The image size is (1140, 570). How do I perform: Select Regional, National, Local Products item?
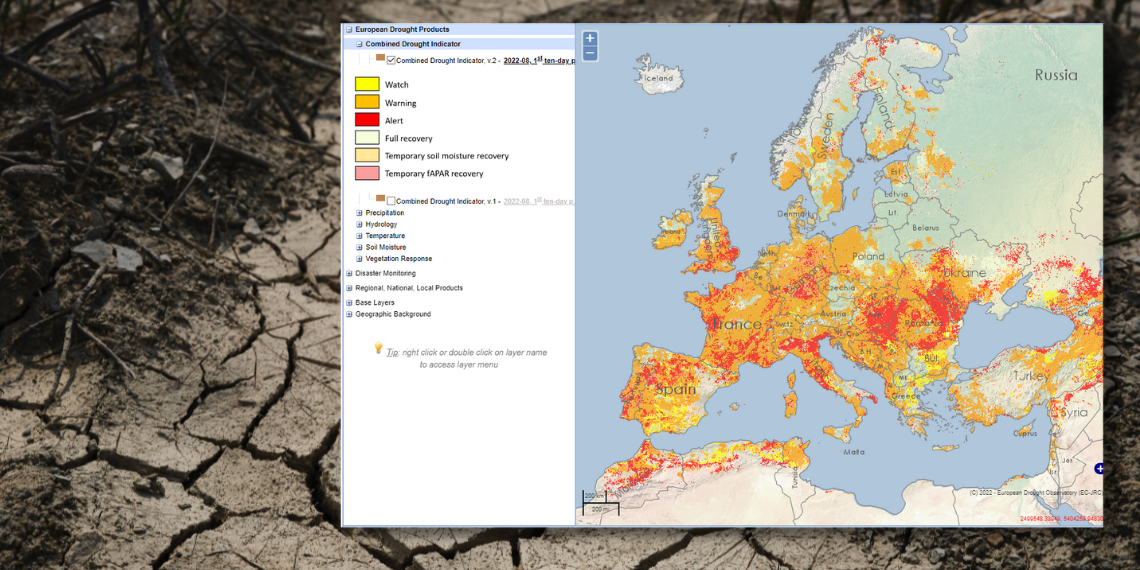pos(408,288)
